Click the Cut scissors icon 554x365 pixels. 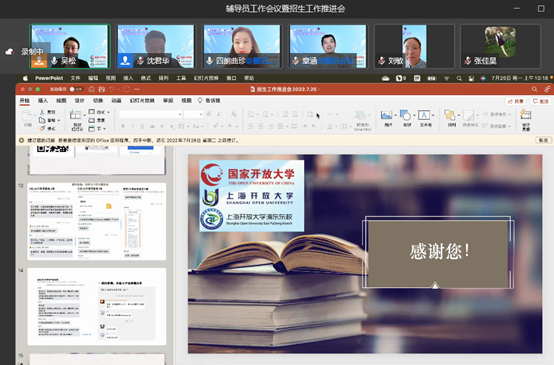[x=42, y=112]
